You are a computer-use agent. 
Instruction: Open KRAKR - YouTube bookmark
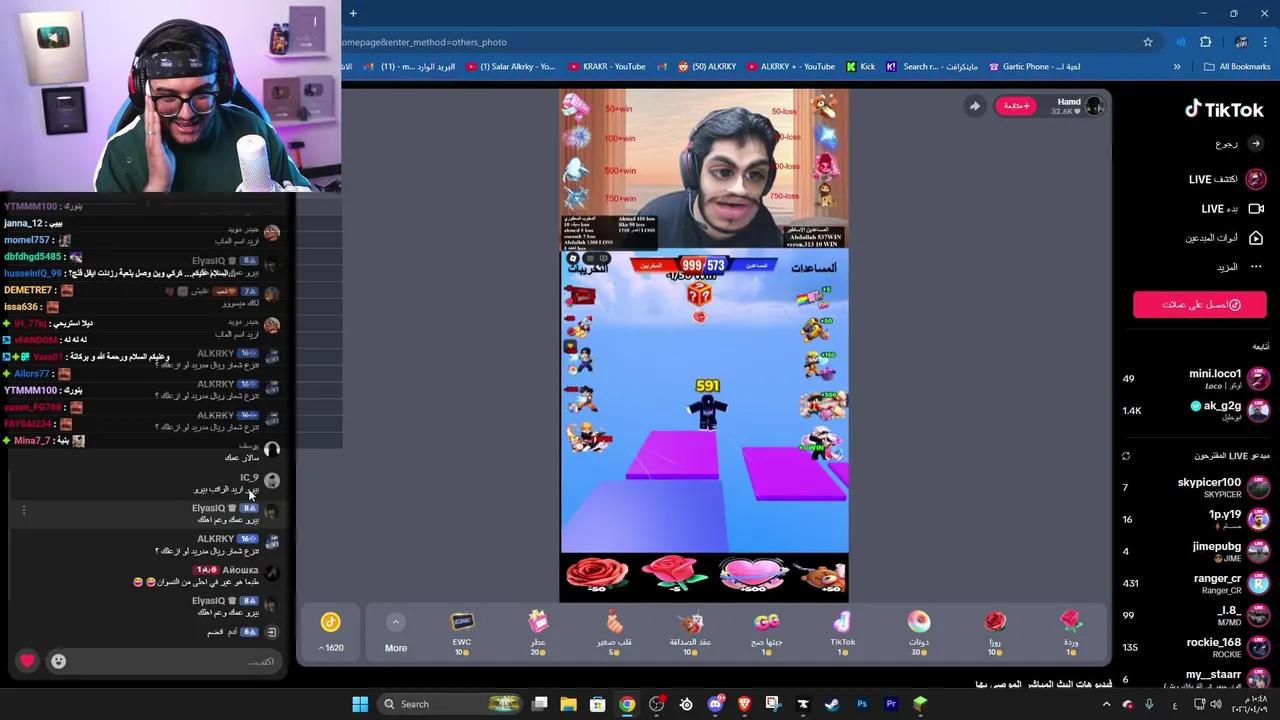pyautogui.click(x=607, y=66)
